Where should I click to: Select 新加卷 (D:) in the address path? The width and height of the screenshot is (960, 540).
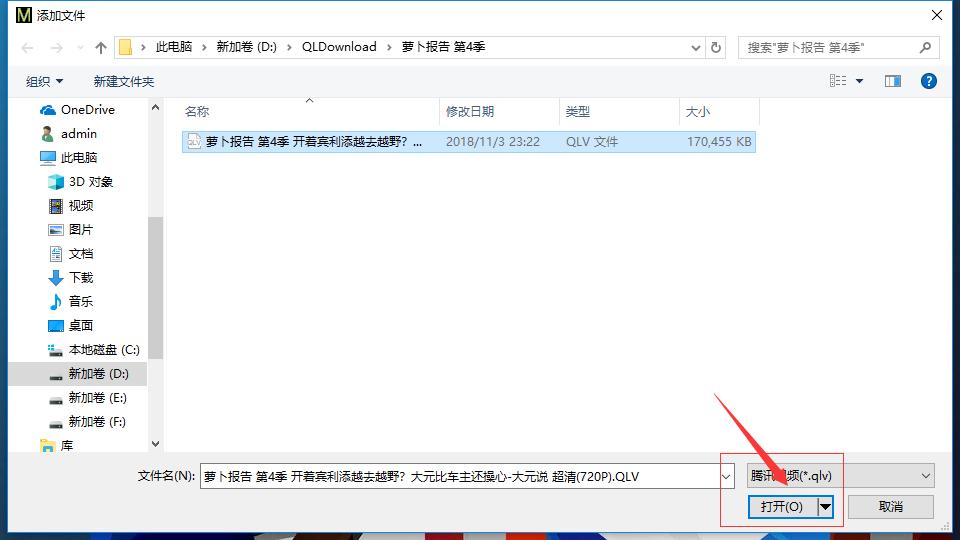(x=246, y=47)
